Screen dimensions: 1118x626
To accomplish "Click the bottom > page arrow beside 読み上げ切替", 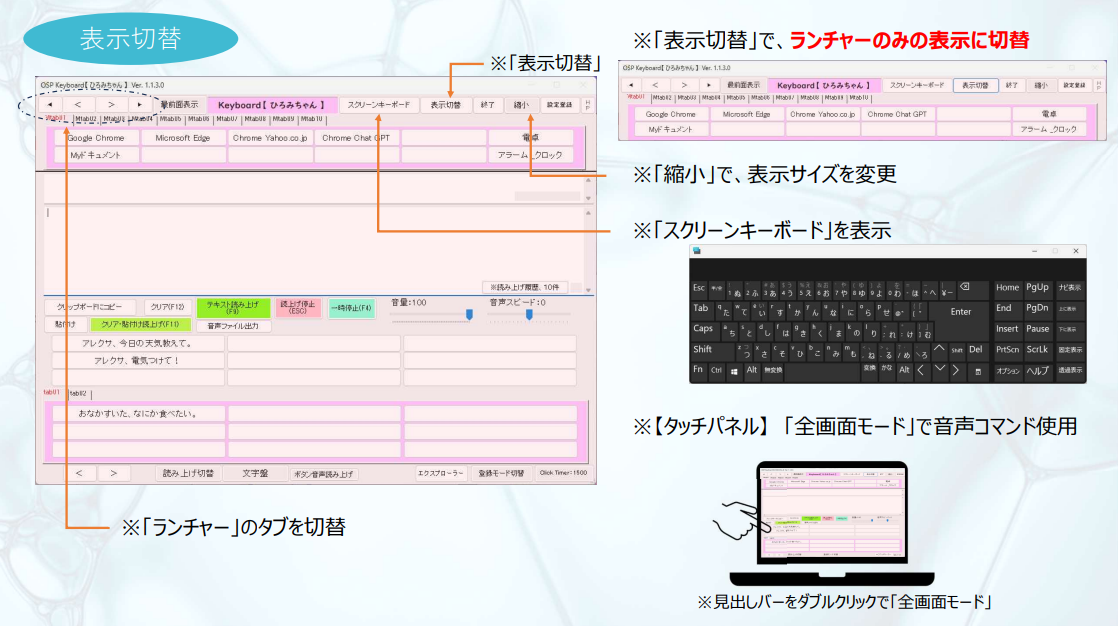I will (113, 473).
